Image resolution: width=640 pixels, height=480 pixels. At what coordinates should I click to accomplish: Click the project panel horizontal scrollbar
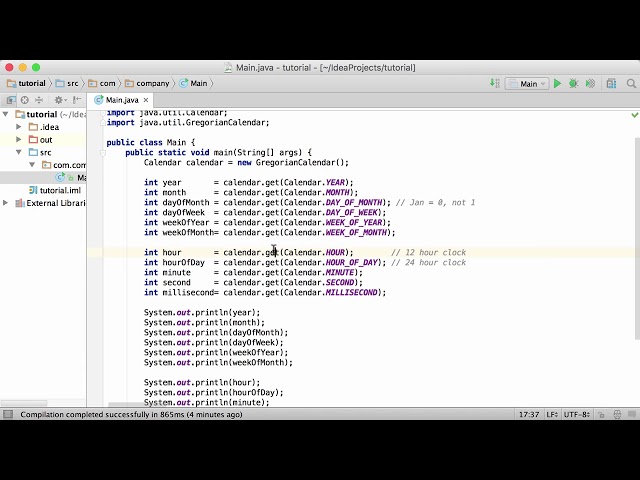tap(24, 403)
